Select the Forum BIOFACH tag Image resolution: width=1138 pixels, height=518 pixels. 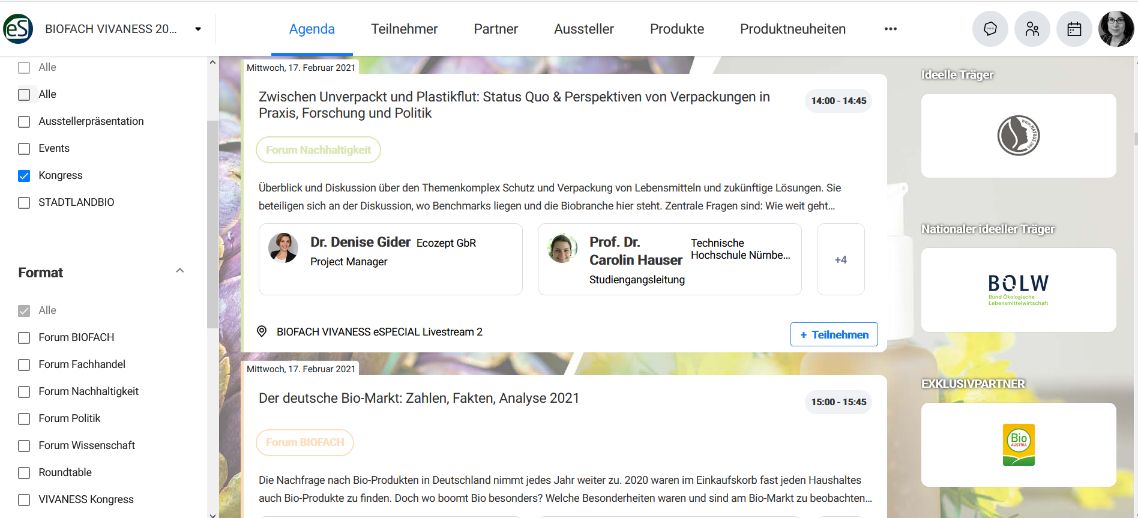pos(305,442)
